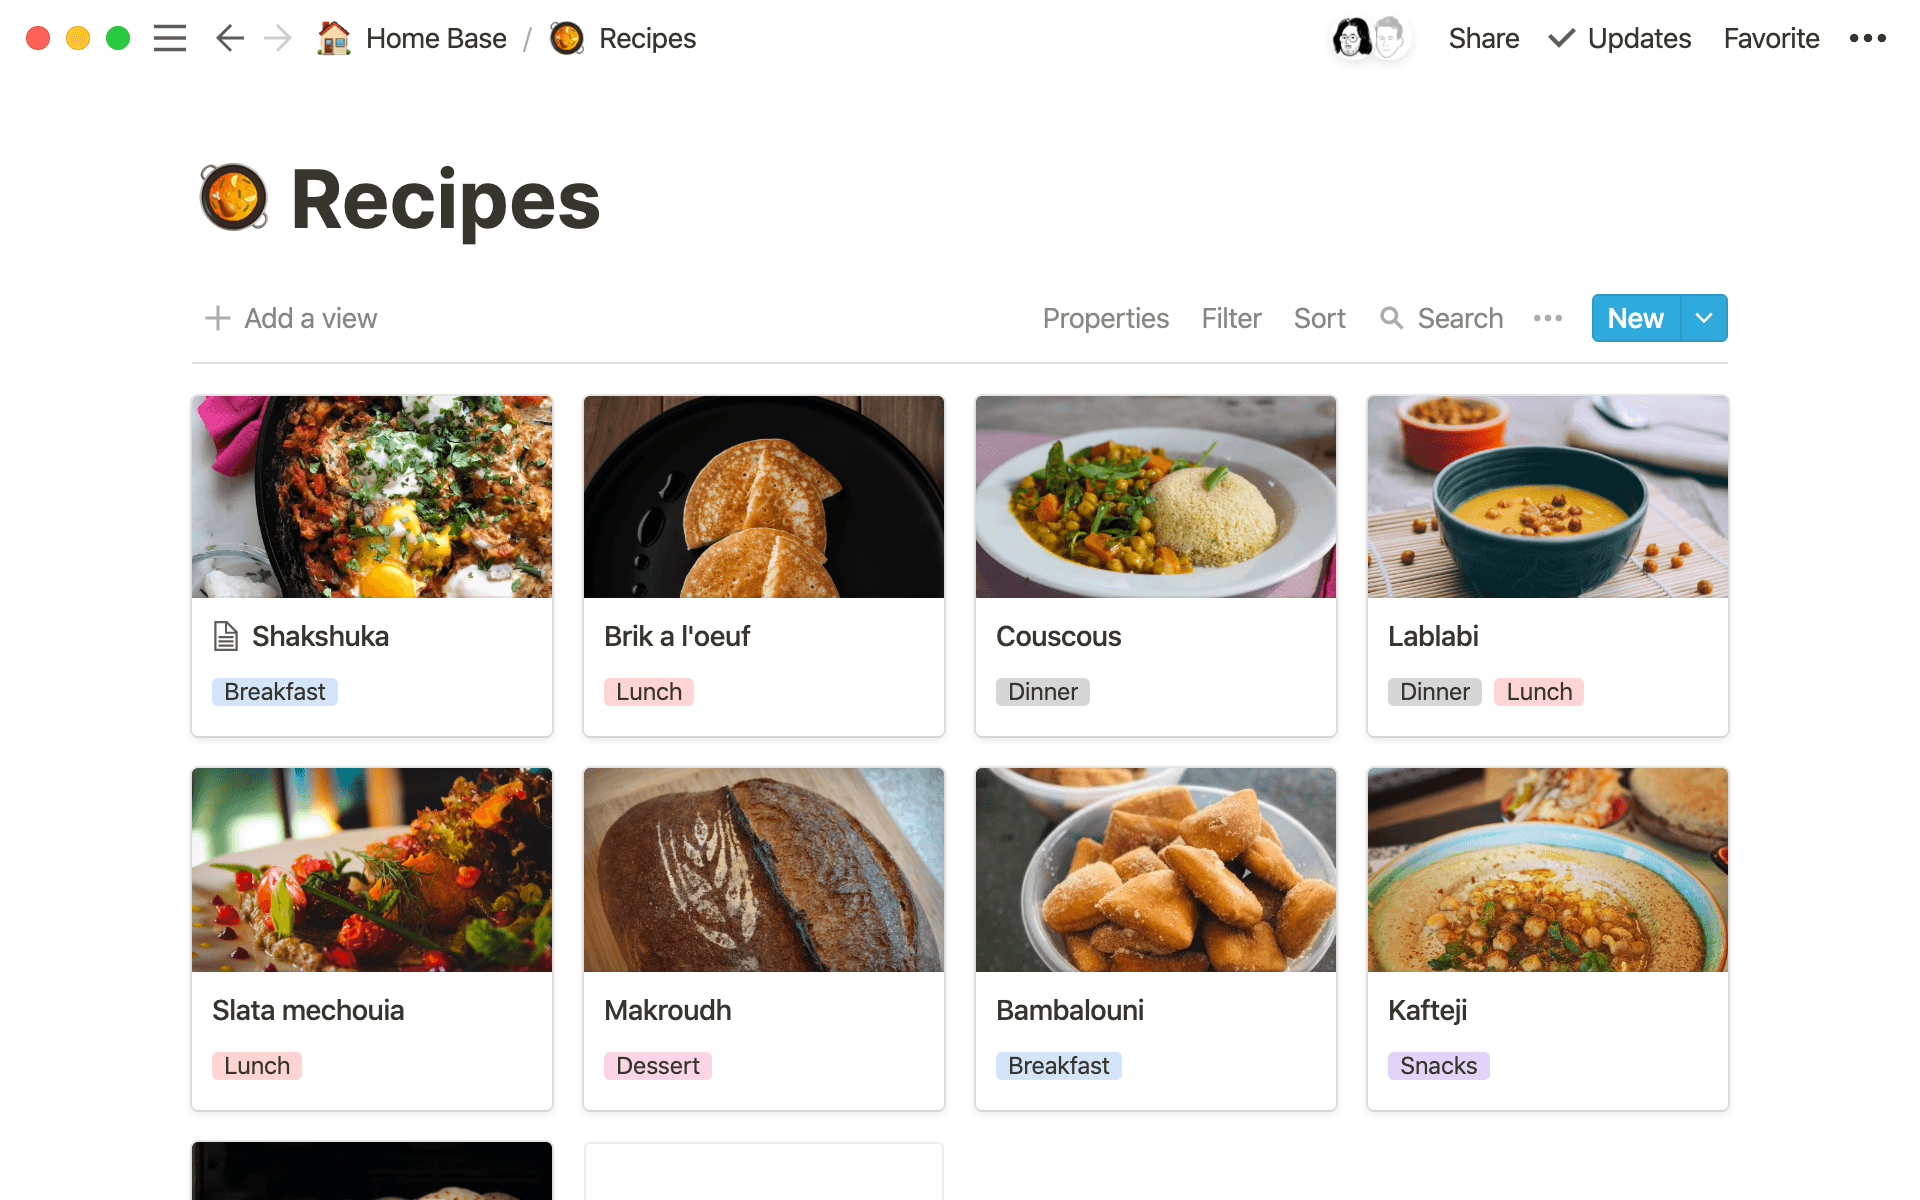This screenshot has width=1920, height=1200.
Task: Click the Snacks tag on Kafteji
Action: coord(1438,1066)
